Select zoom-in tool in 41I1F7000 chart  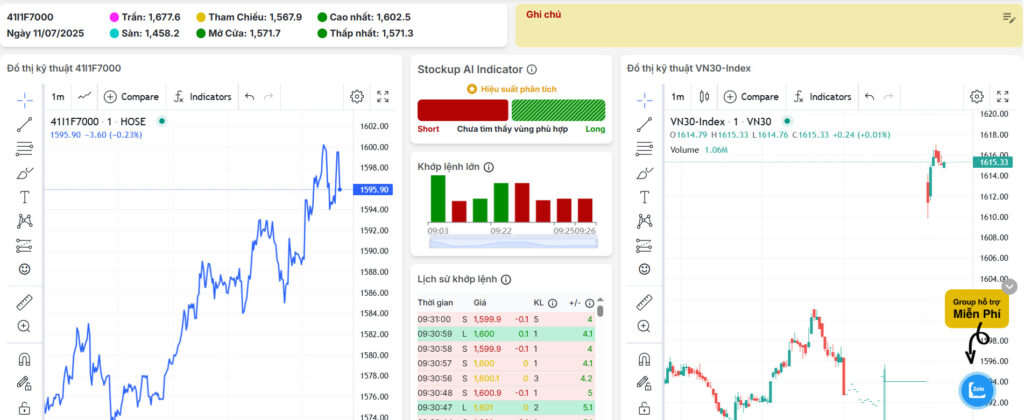tap(25, 327)
